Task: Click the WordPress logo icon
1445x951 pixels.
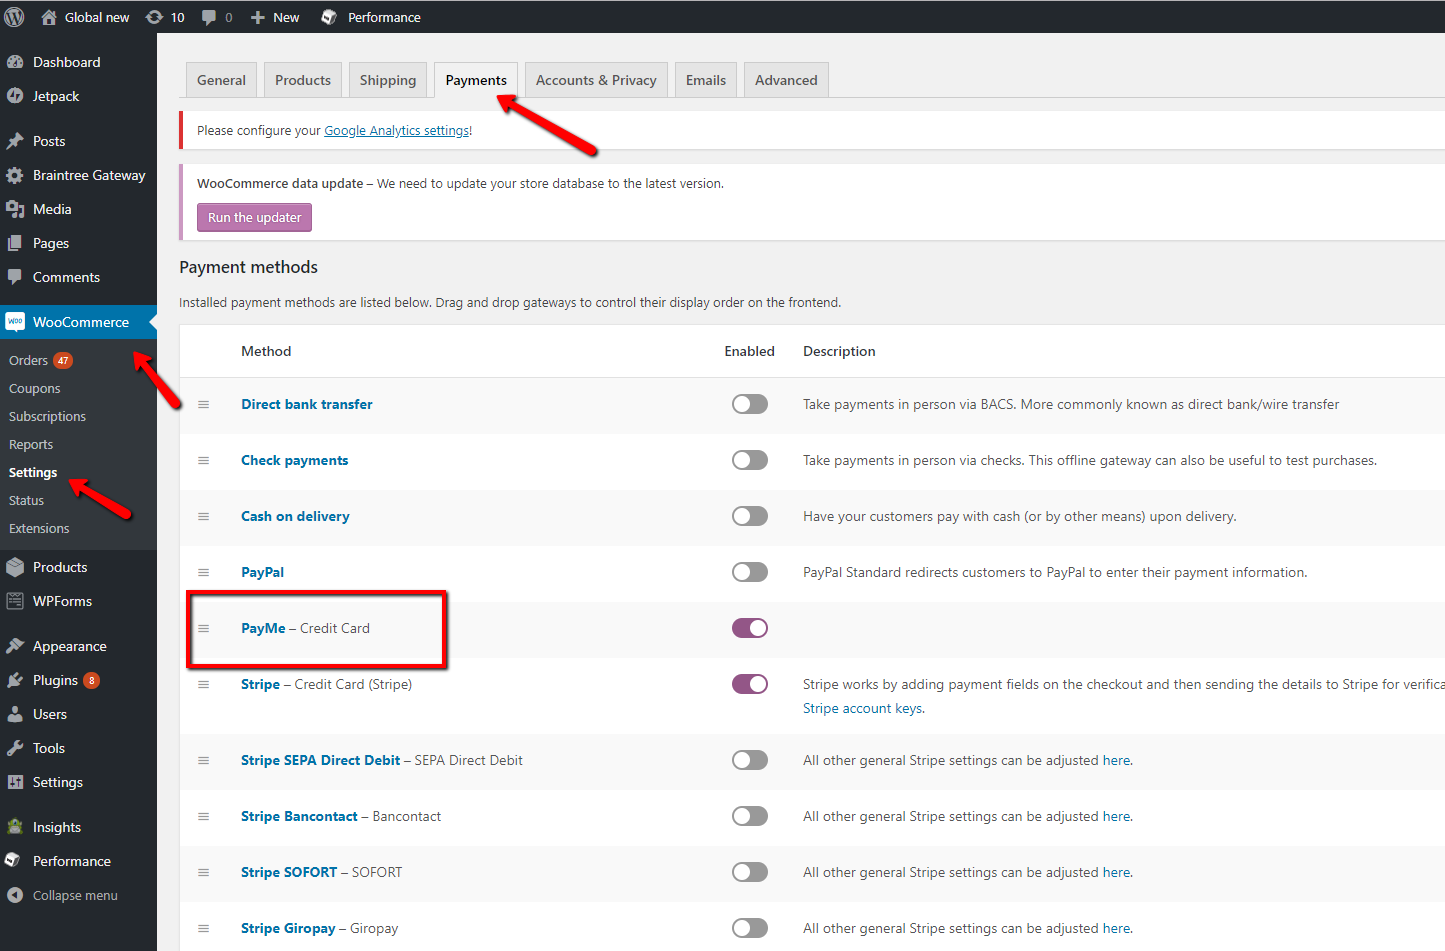Action: (15, 17)
